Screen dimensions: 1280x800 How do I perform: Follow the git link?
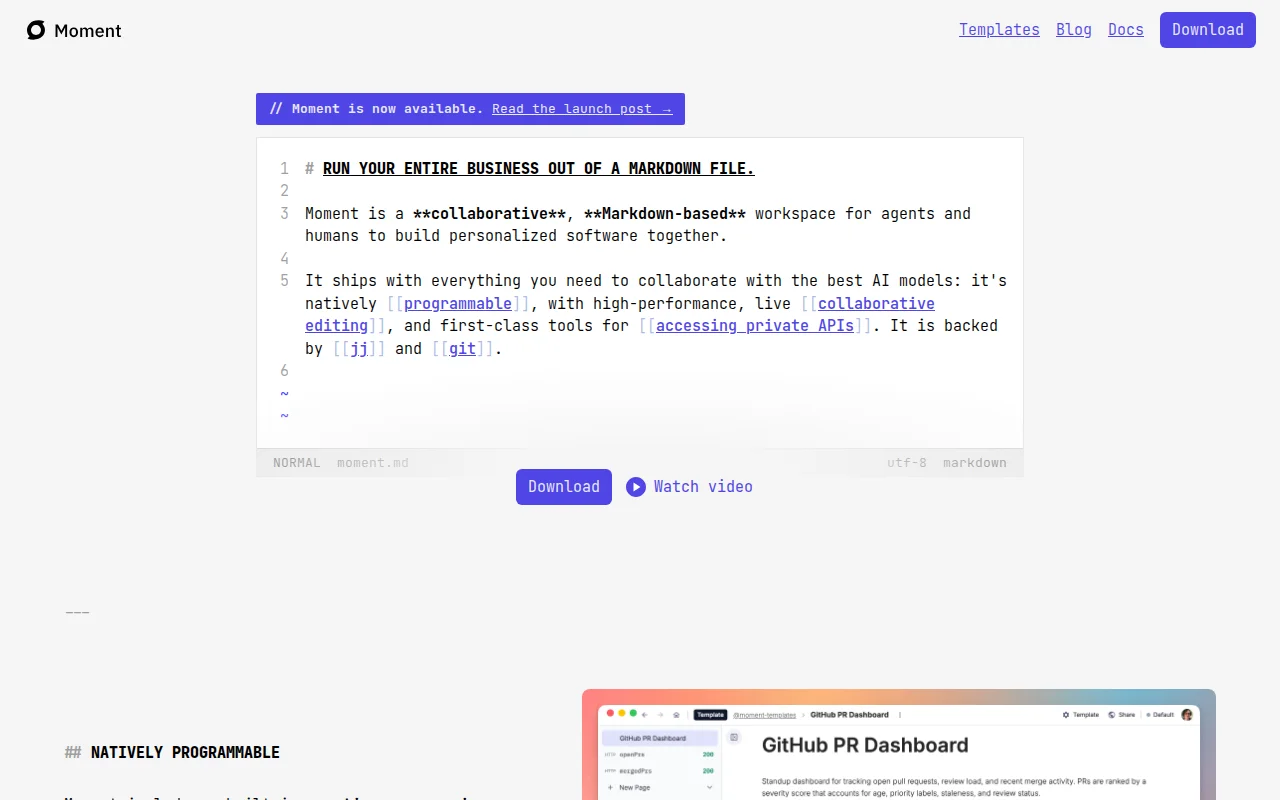pos(463,349)
